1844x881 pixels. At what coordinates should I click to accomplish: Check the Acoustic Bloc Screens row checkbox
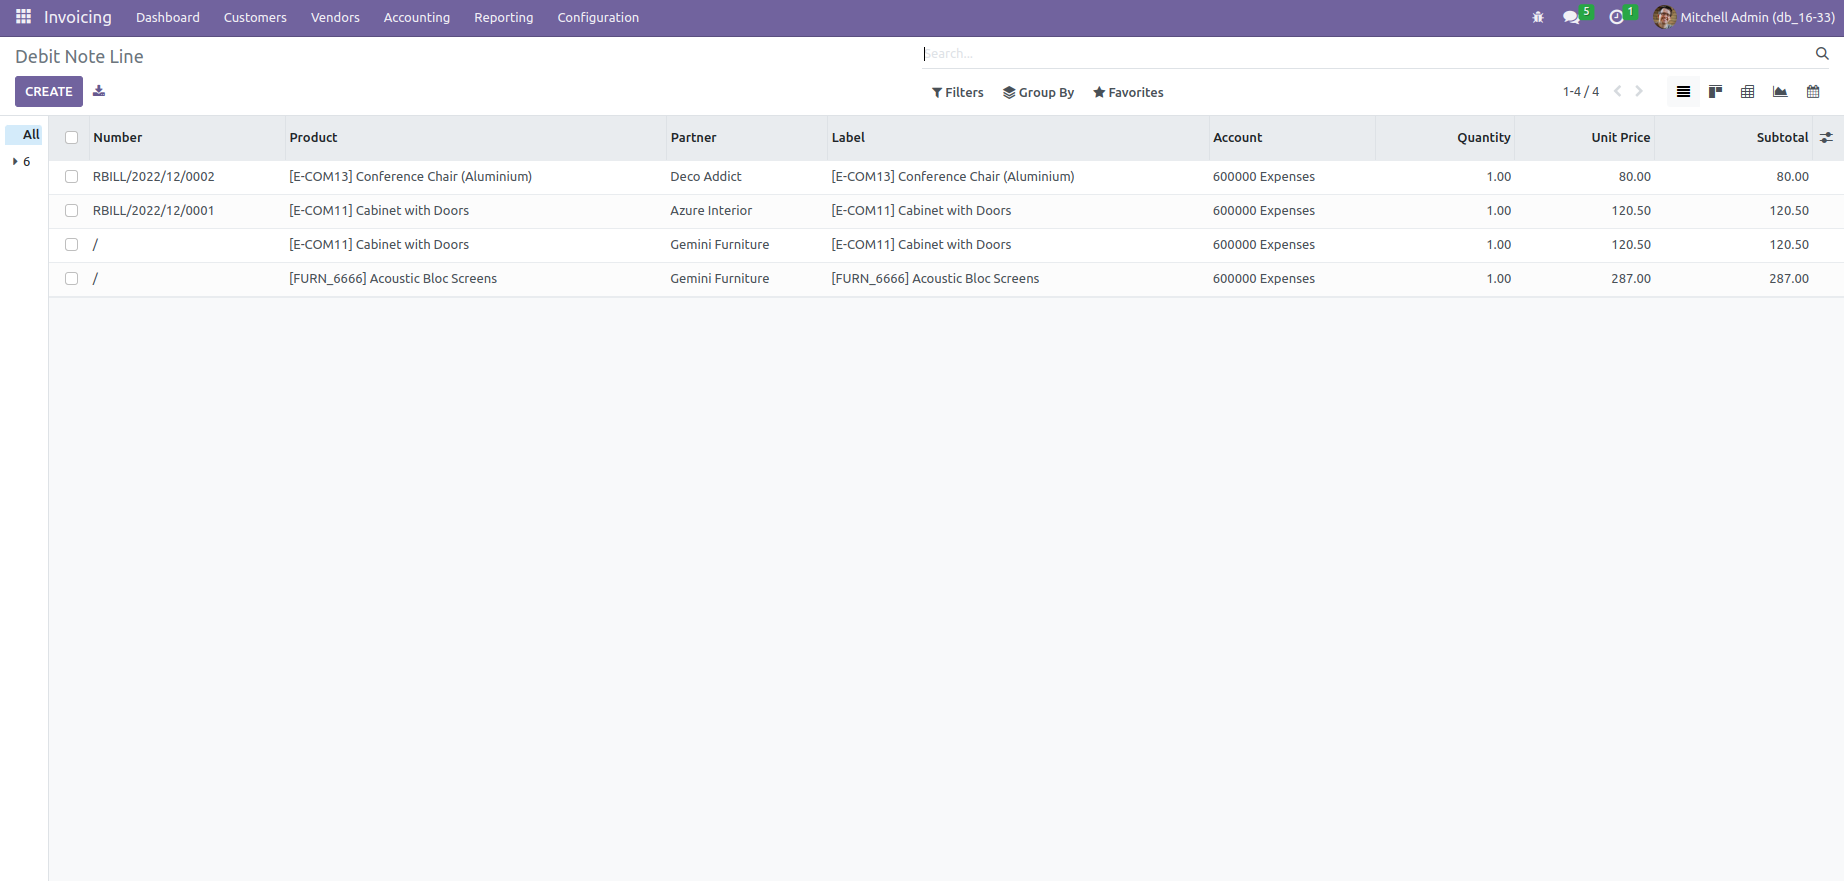click(72, 279)
